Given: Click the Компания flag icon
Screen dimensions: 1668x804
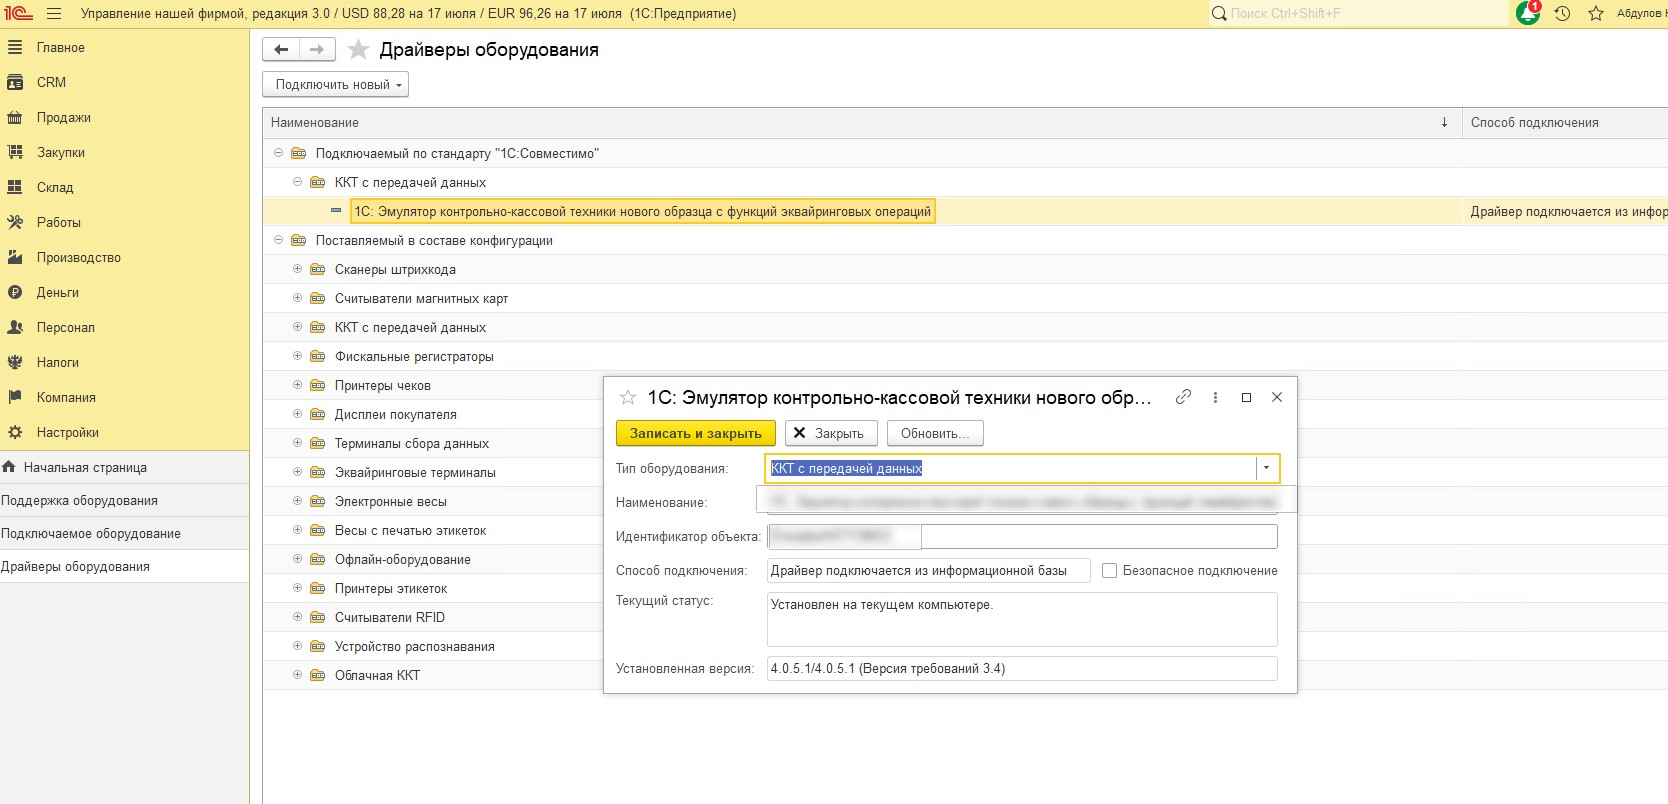Looking at the screenshot, I should coord(15,397).
